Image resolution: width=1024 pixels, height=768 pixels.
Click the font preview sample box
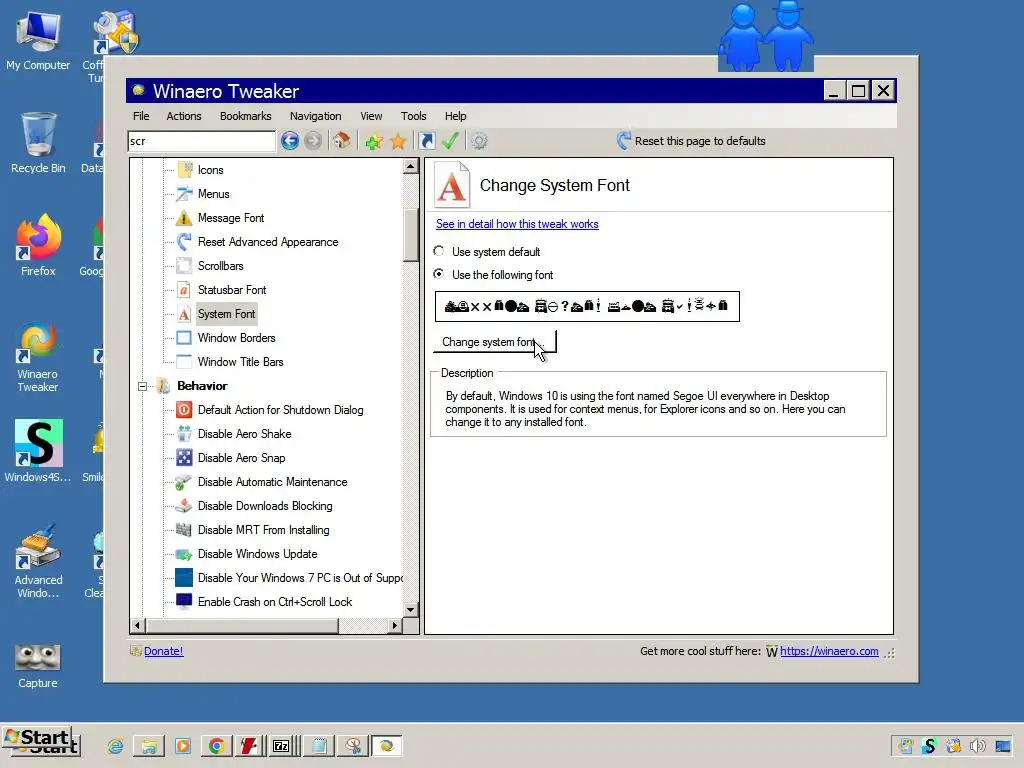[587, 306]
